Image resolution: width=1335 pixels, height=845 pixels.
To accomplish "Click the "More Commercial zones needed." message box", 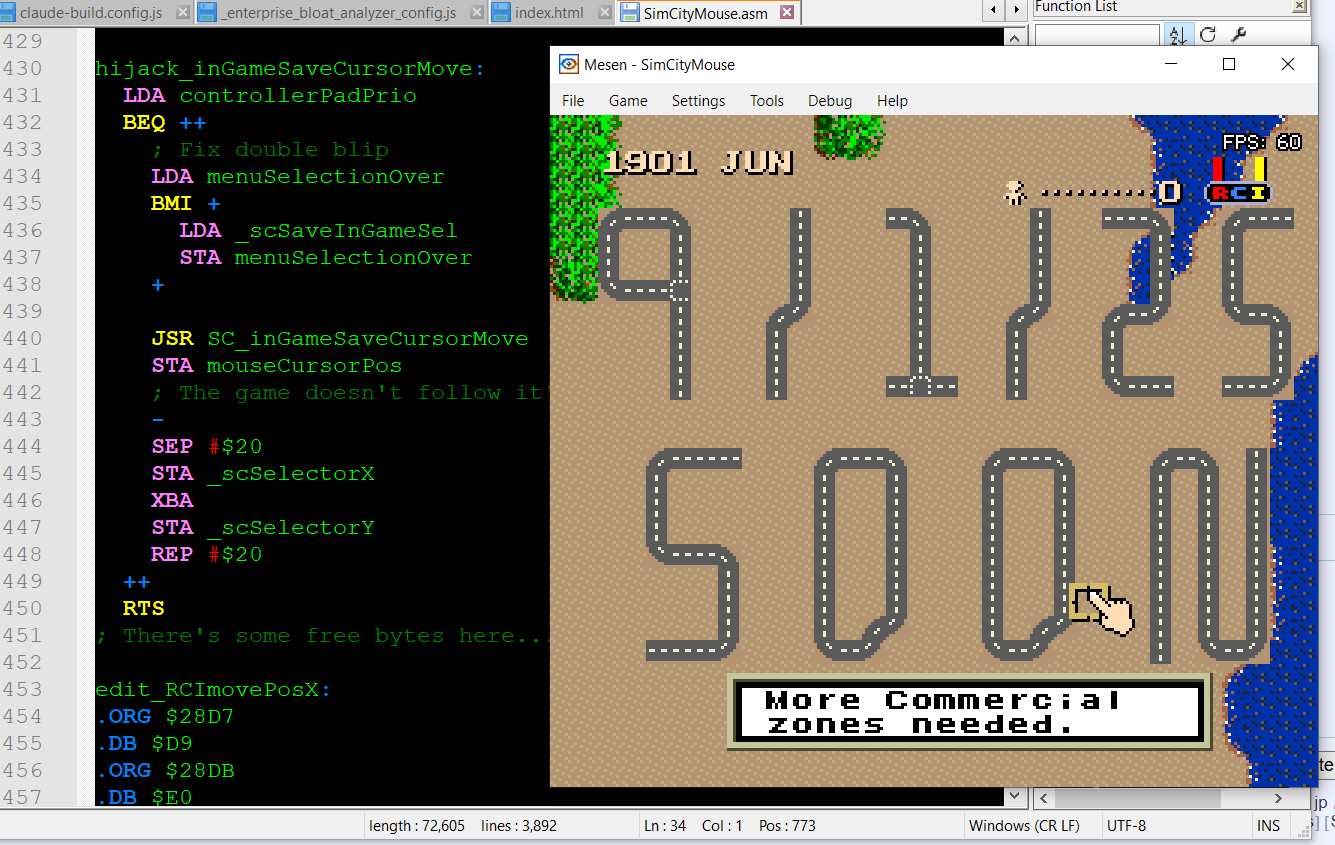I will coord(968,711).
